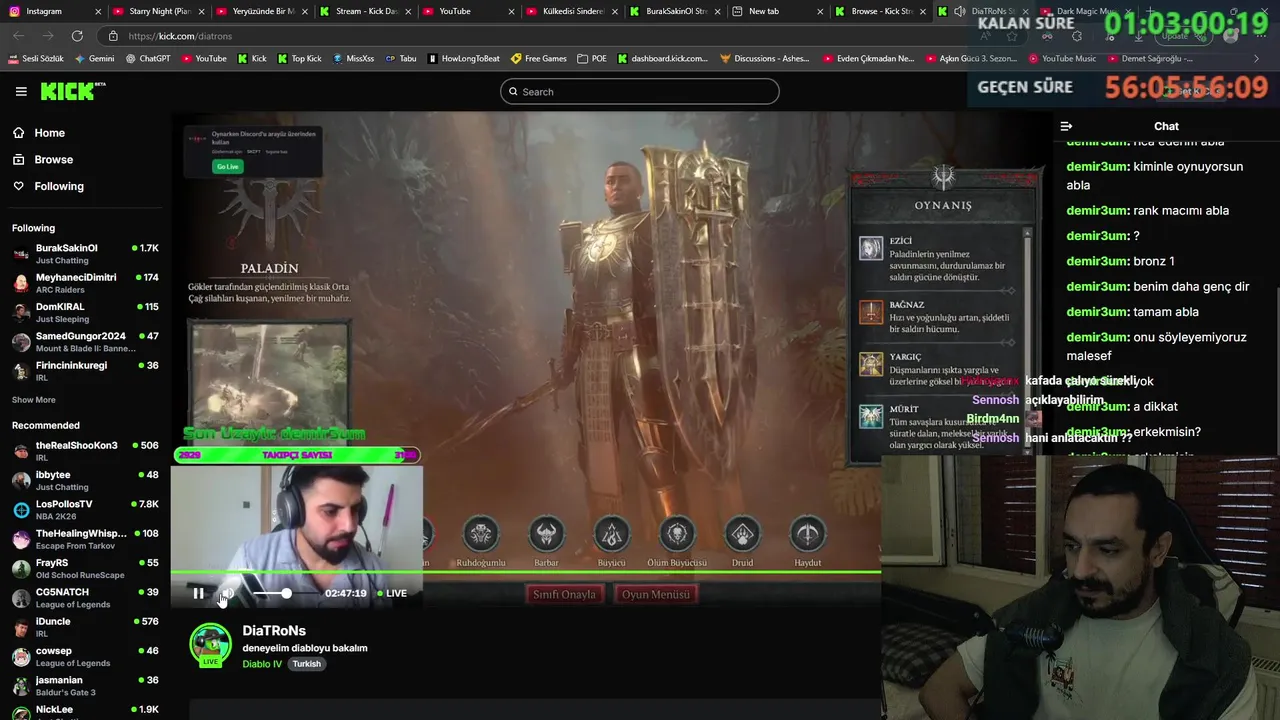Click the Yargıç playstyle icon
The image size is (1280, 720).
[871, 364]
